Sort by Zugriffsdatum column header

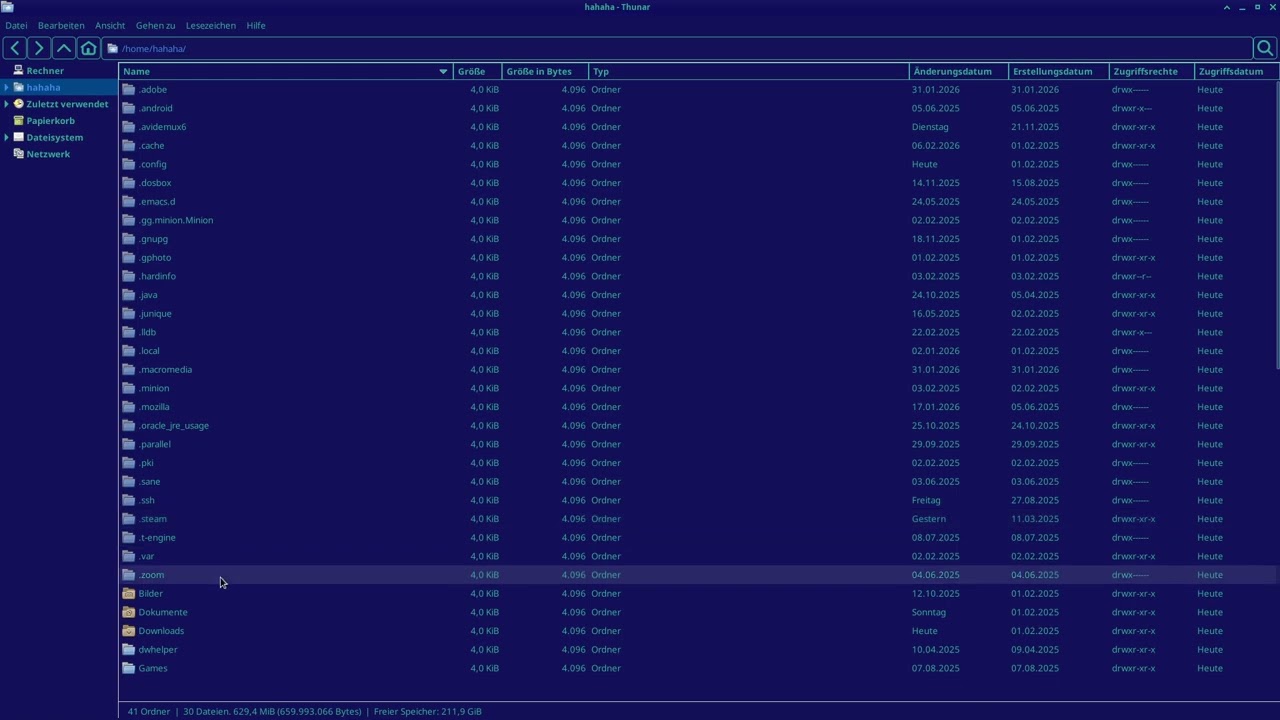pos(1236,71)
